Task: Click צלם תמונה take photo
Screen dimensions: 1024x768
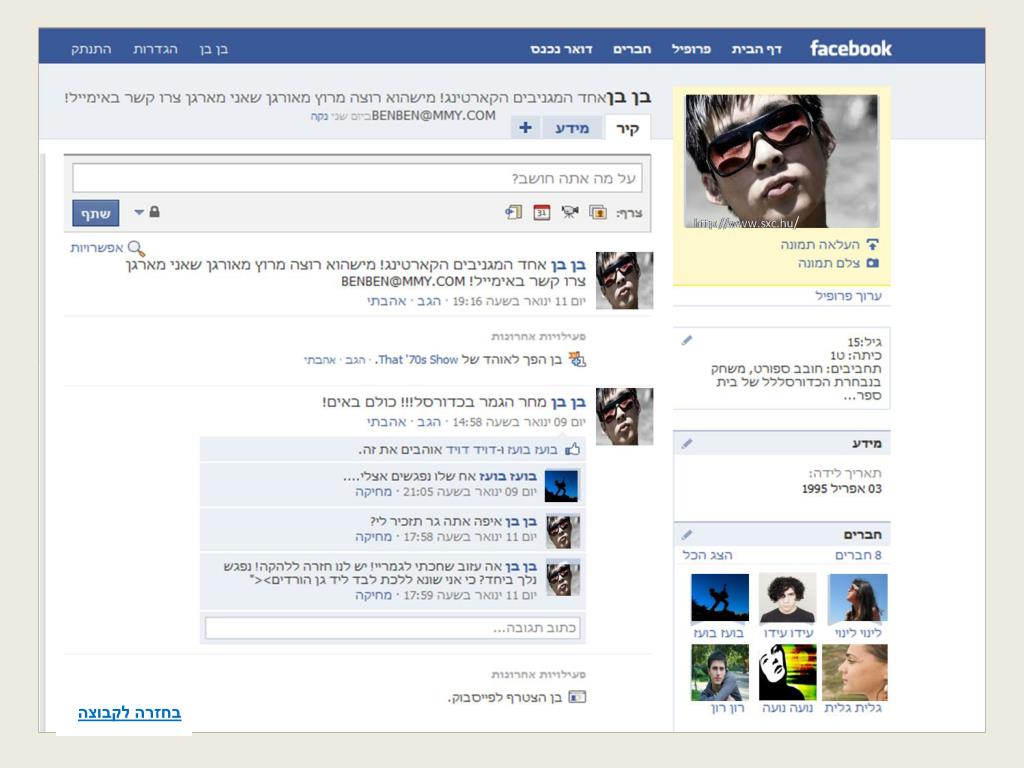Action: (x=829, y=263)
